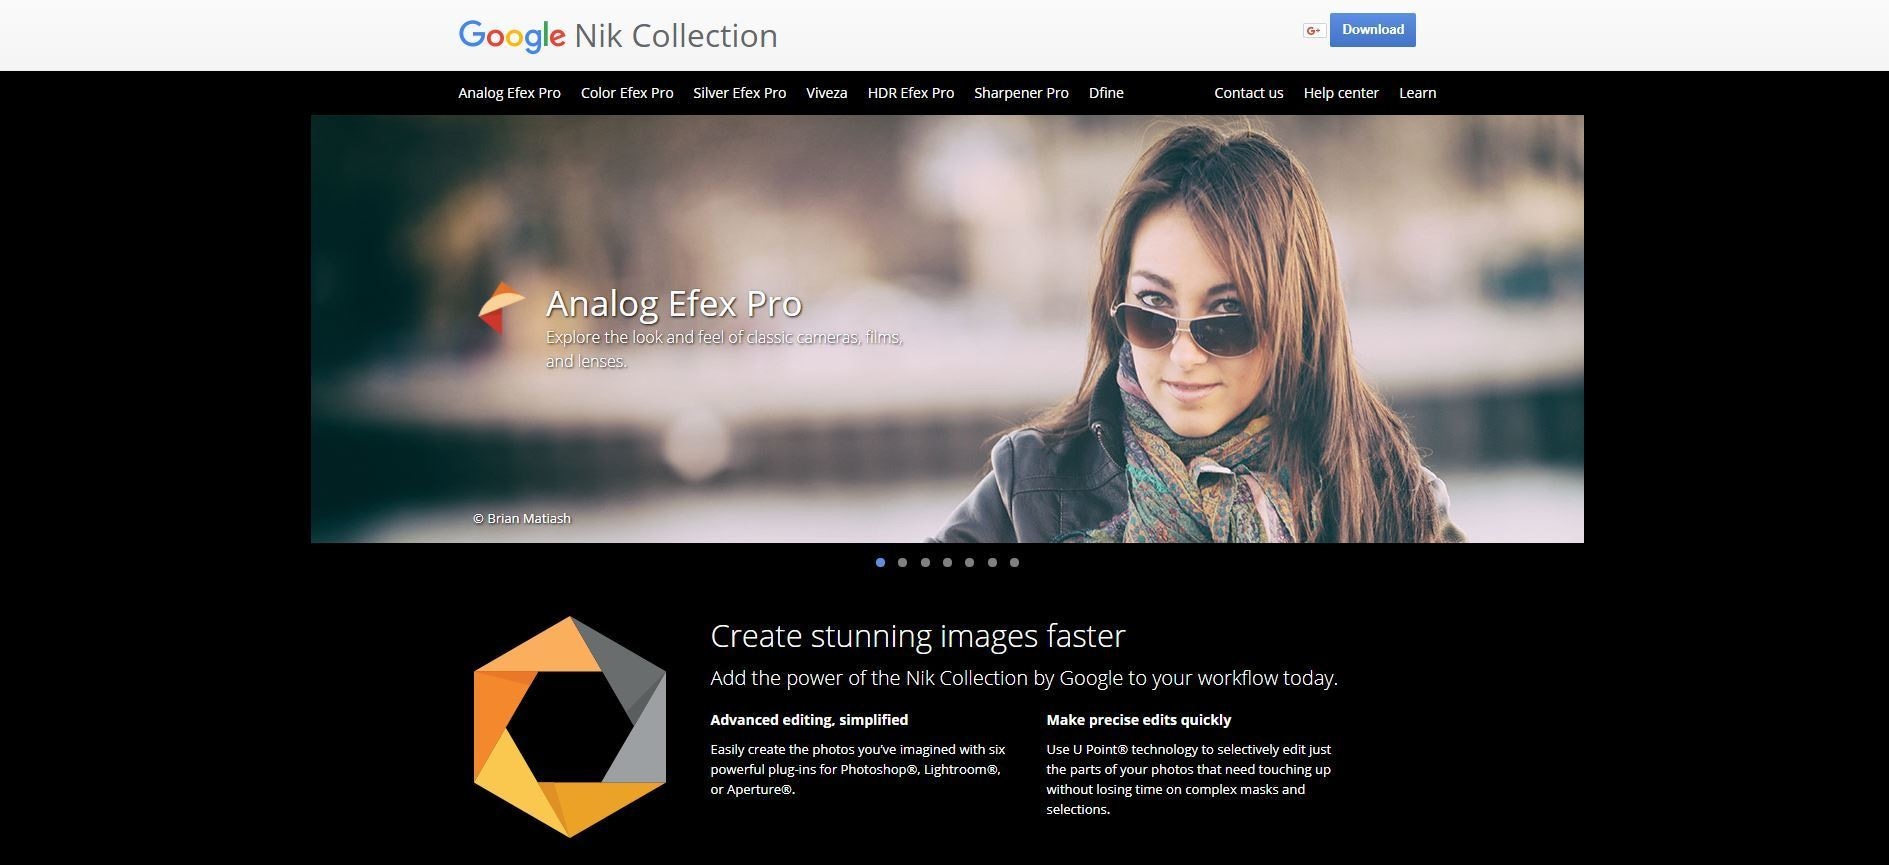Open Sharpener Pro nav item
1889x865 pixels.
click(x=1021, y=93)
